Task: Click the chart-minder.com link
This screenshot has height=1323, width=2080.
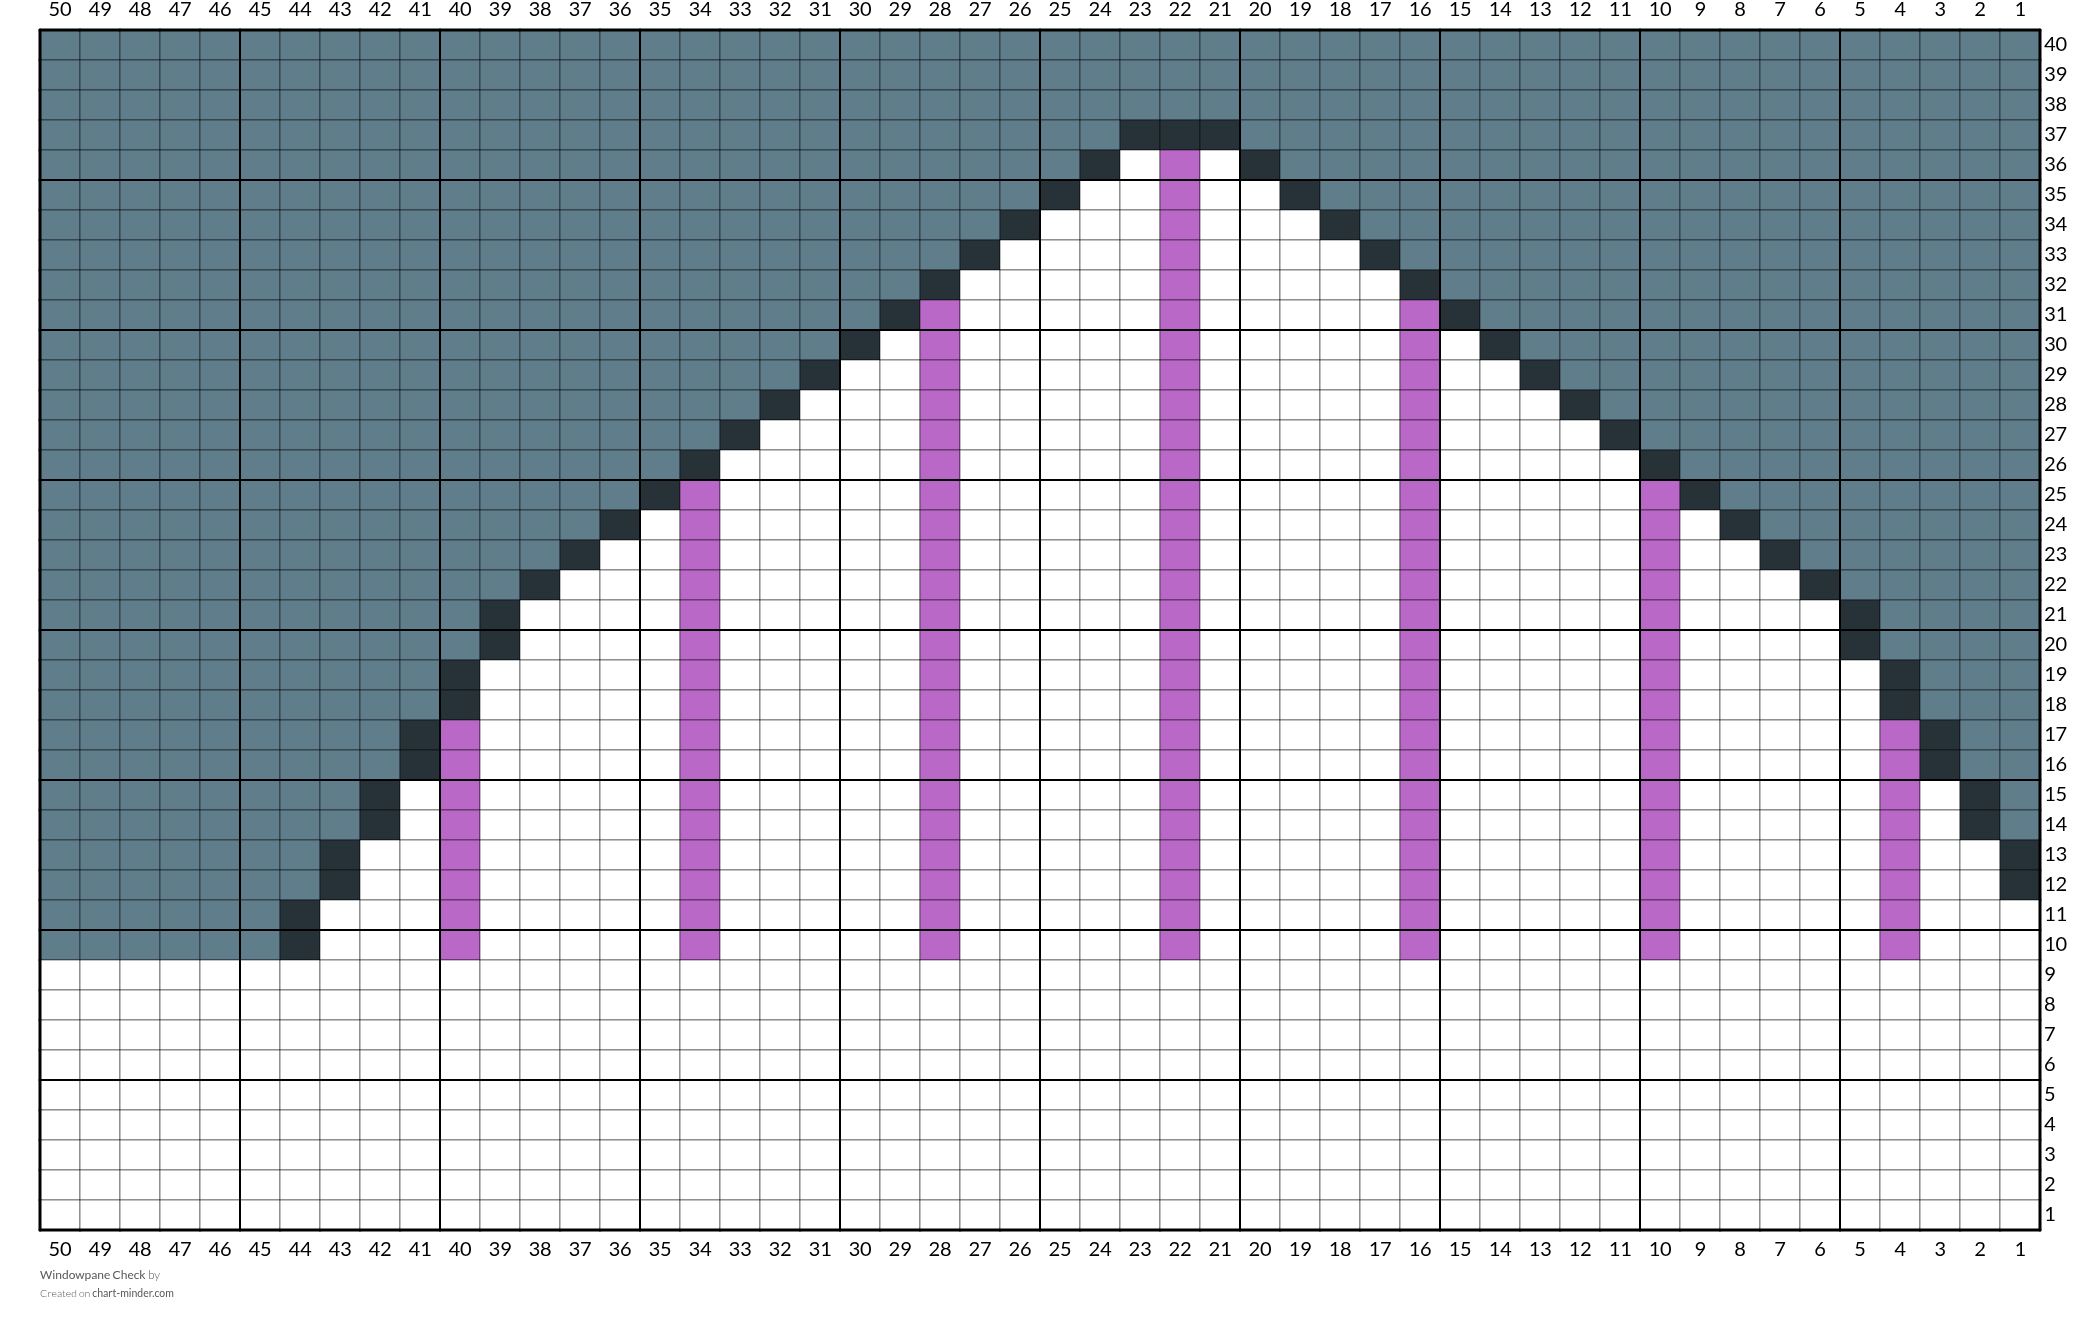Action: click(x=132, y=1293)
